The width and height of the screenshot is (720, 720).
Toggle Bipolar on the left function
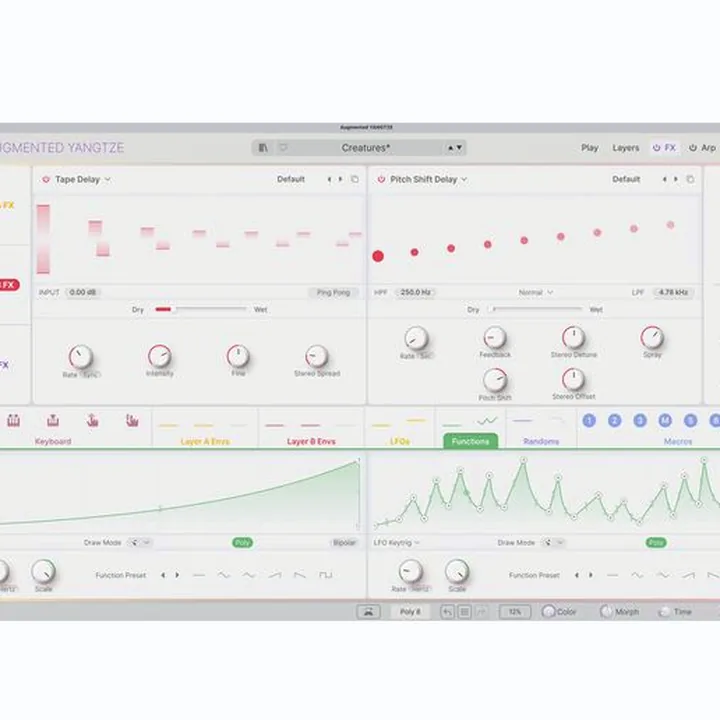pyautogui.click(x=344, y=543)
